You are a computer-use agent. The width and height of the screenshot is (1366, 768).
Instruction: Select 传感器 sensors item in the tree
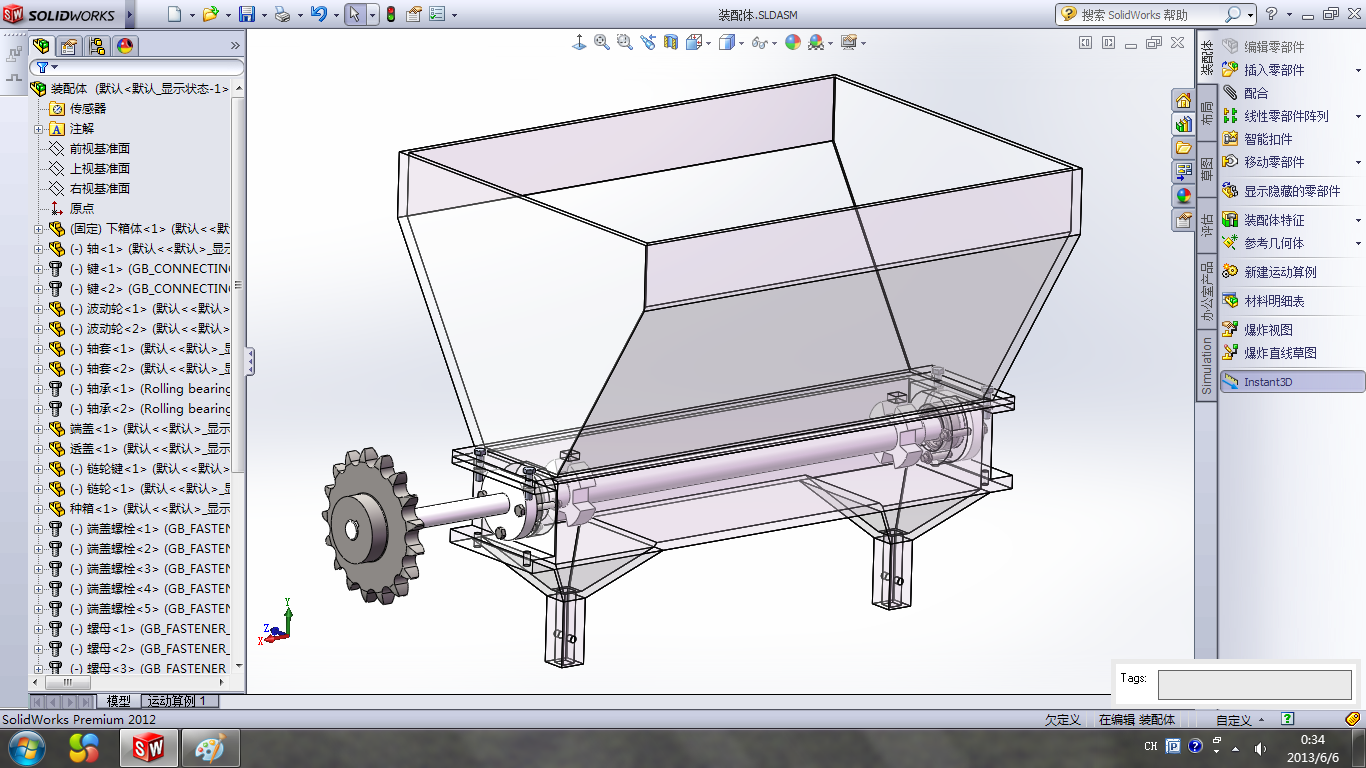point(88,109)
